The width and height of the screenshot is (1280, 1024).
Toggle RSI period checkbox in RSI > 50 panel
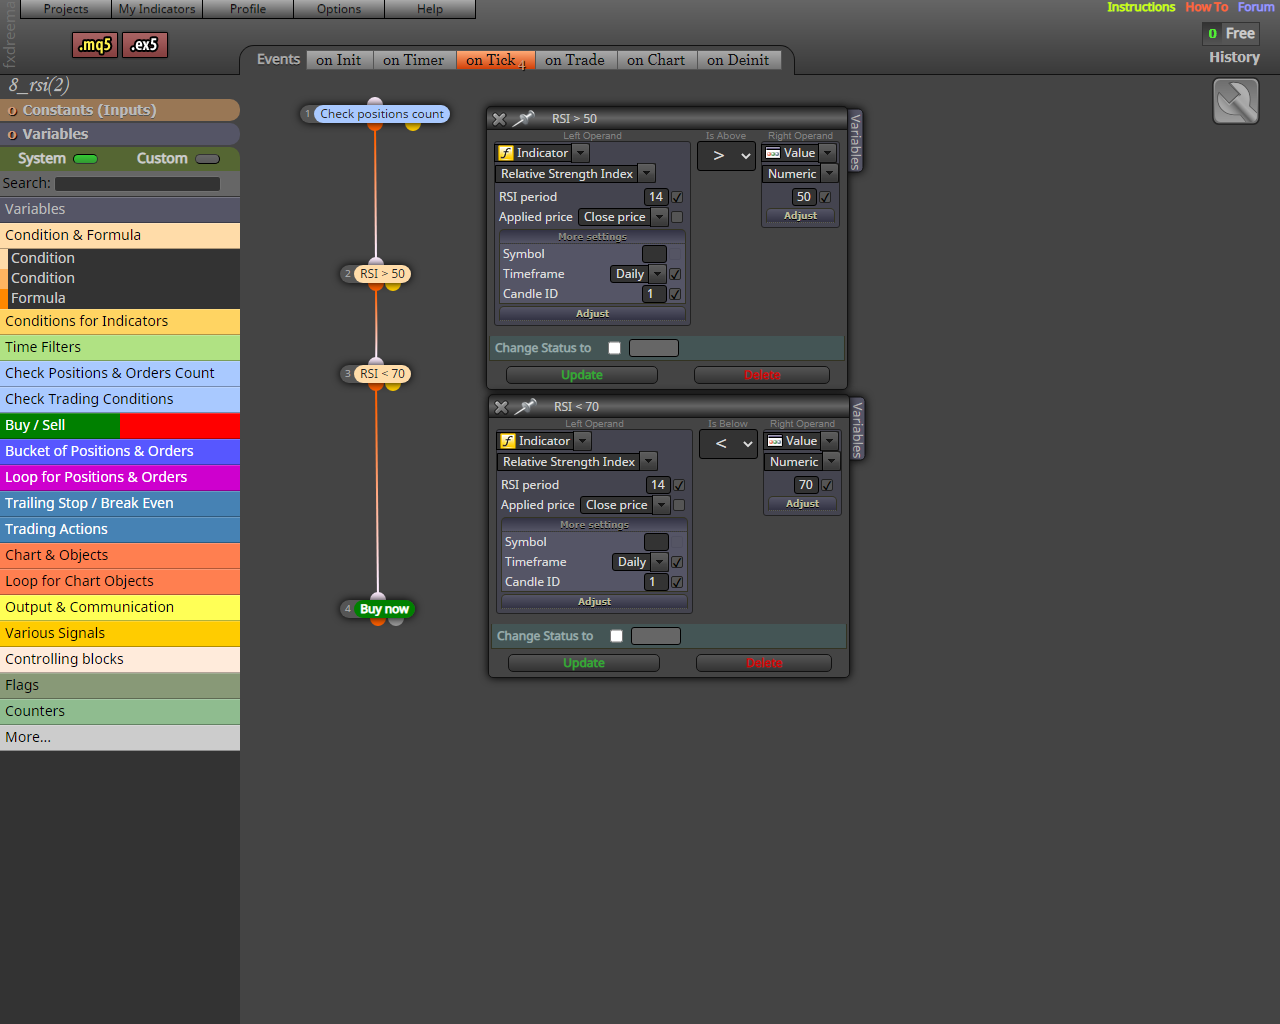[677, 198]
